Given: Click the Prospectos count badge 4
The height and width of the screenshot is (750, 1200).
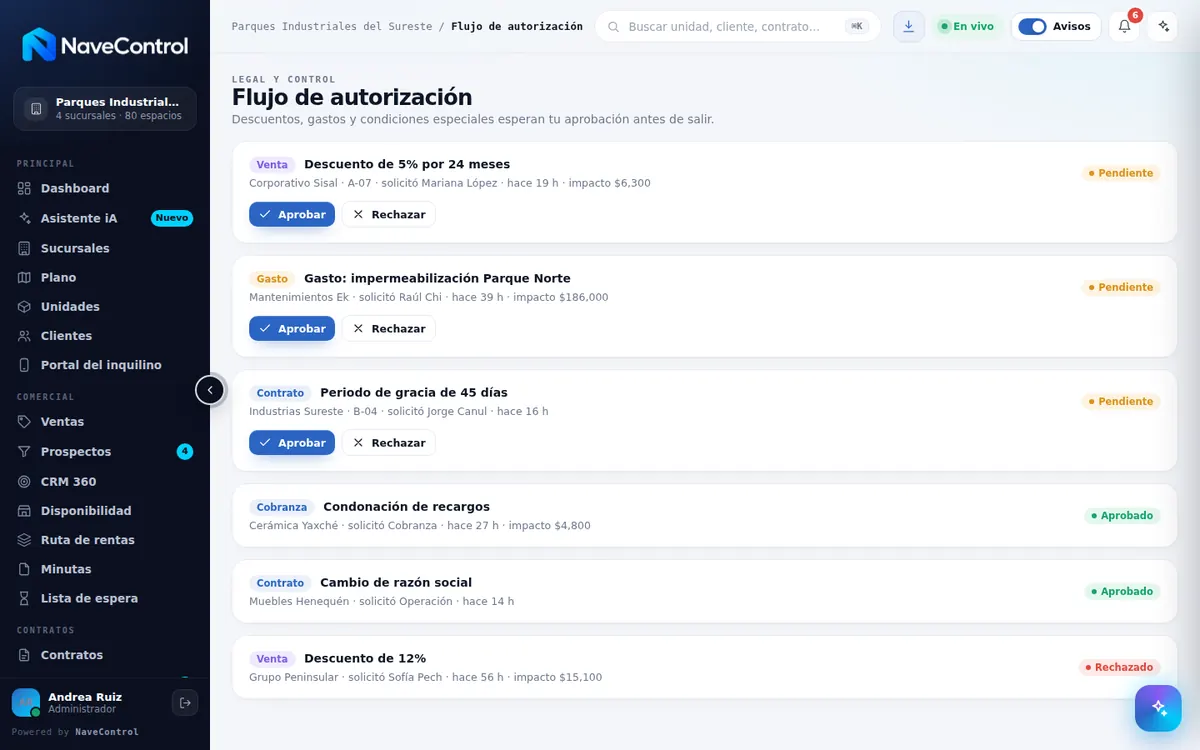Looking at the screenshot, I should [x=185, y=452].
